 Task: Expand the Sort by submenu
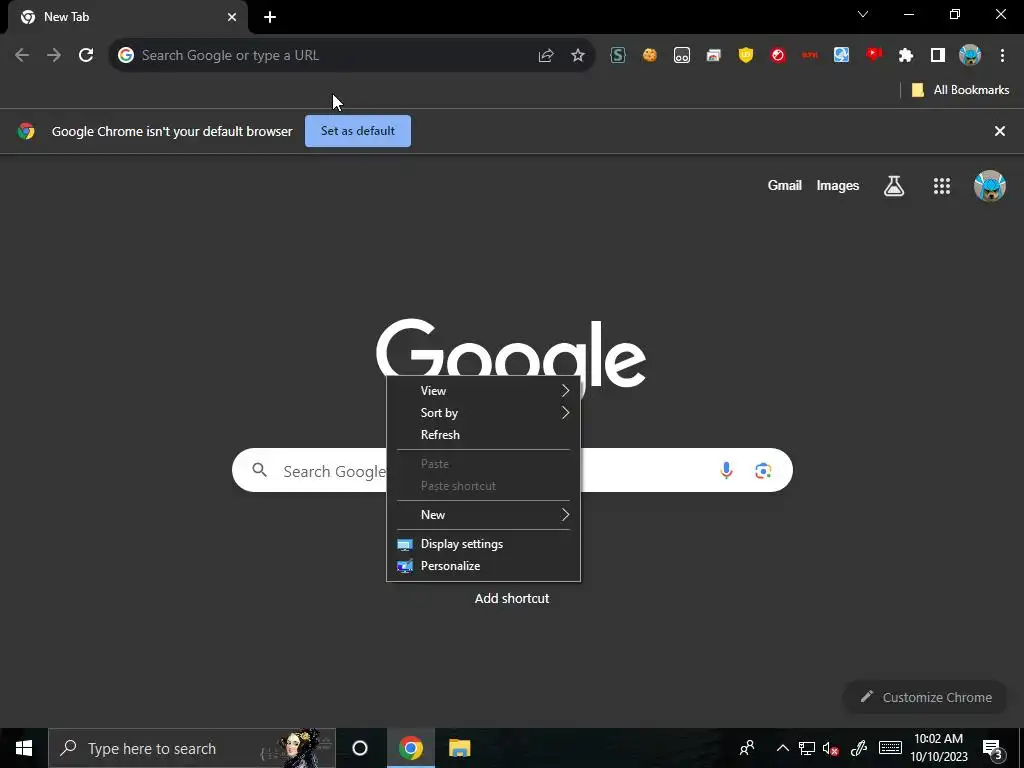click(483, 413)
